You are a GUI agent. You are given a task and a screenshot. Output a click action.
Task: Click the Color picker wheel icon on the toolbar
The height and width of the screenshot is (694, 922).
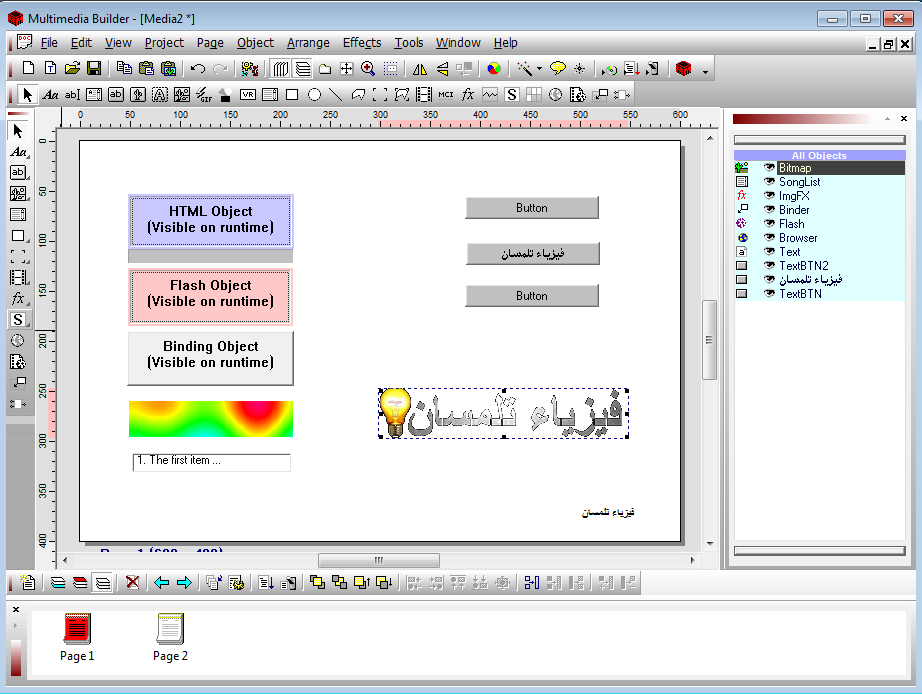pos(493,69)
